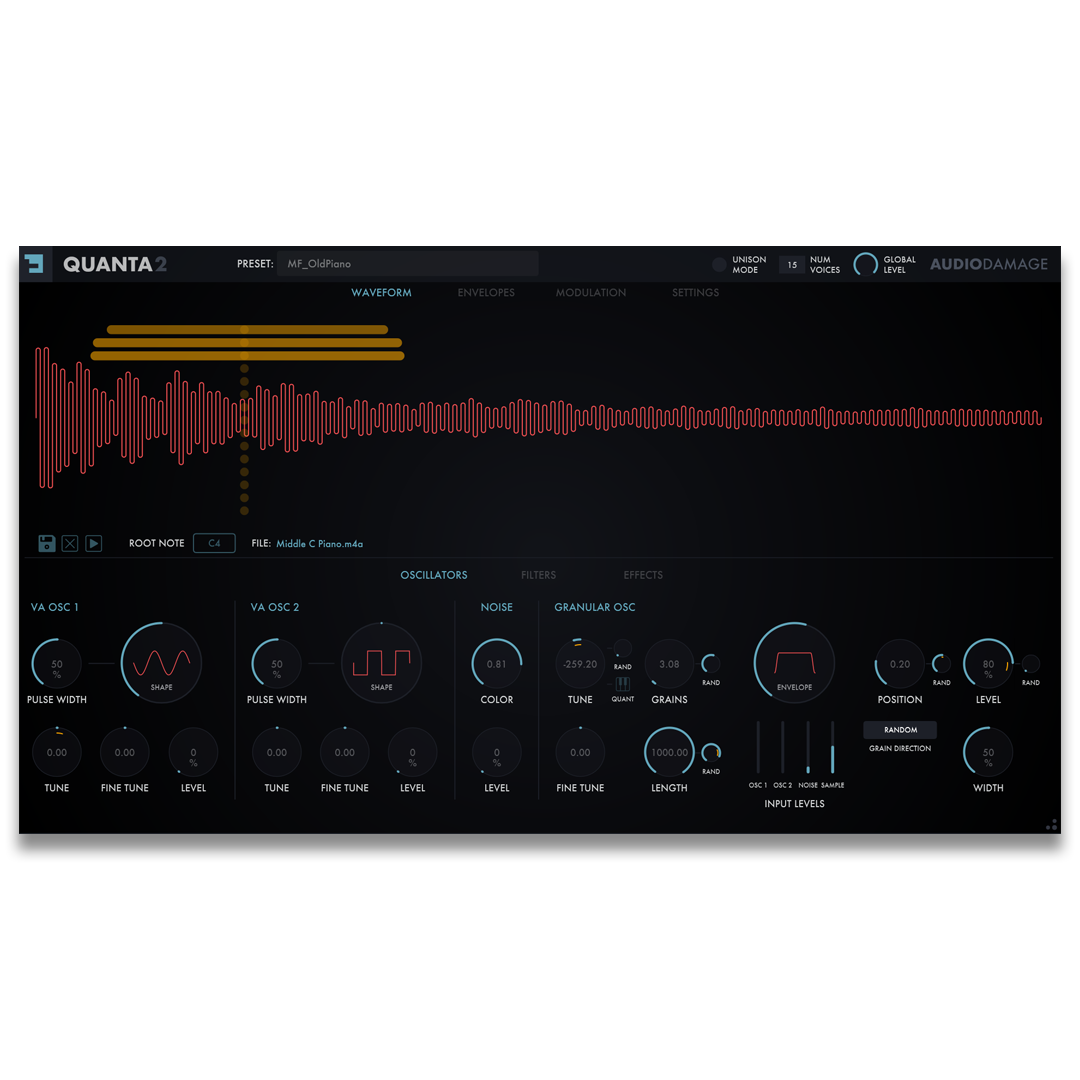Viewport: 1080px width, 1080px height.
Task: Click the Quanta logo icon top left
Action: pos(36,264)
